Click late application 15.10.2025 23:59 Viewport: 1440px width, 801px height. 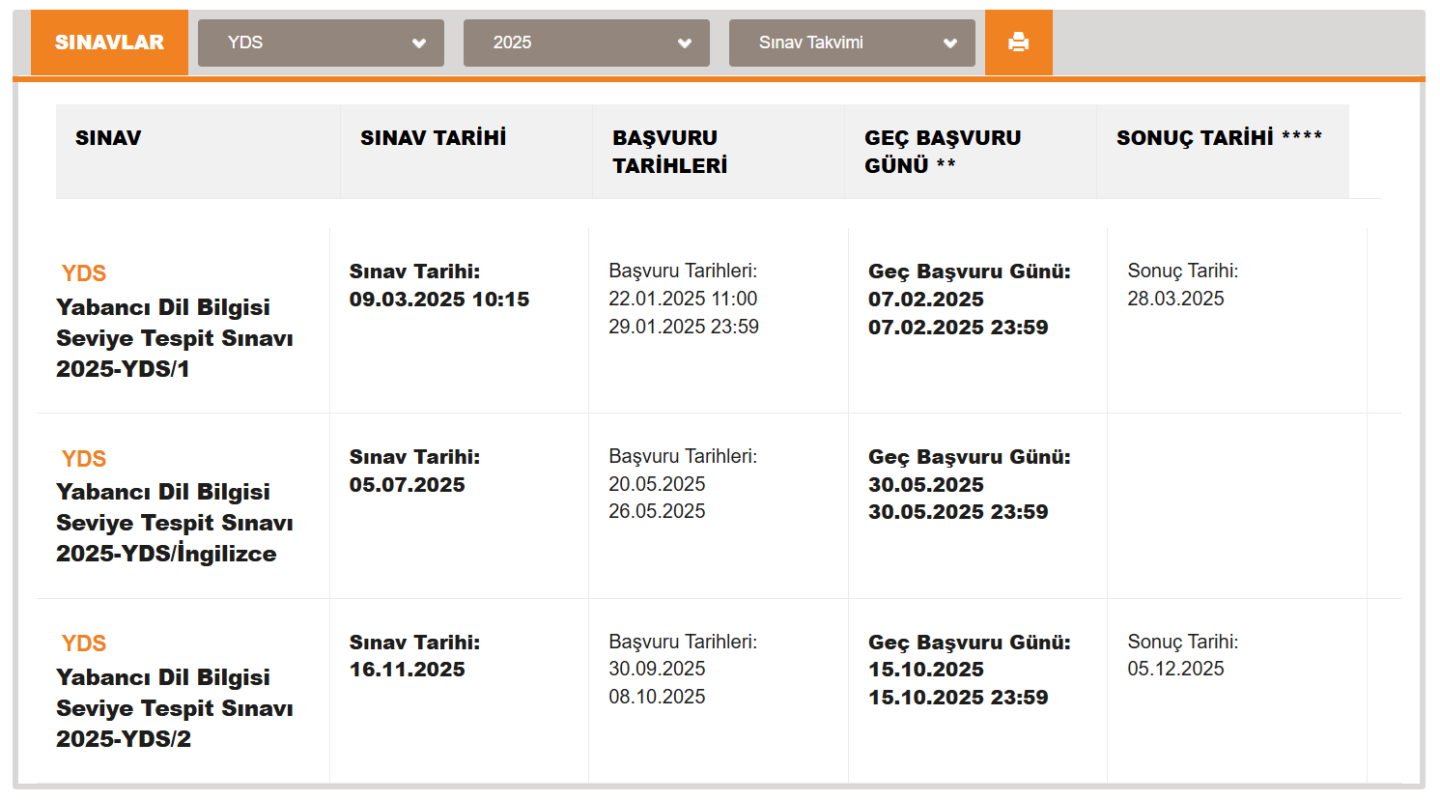[958, 697]
